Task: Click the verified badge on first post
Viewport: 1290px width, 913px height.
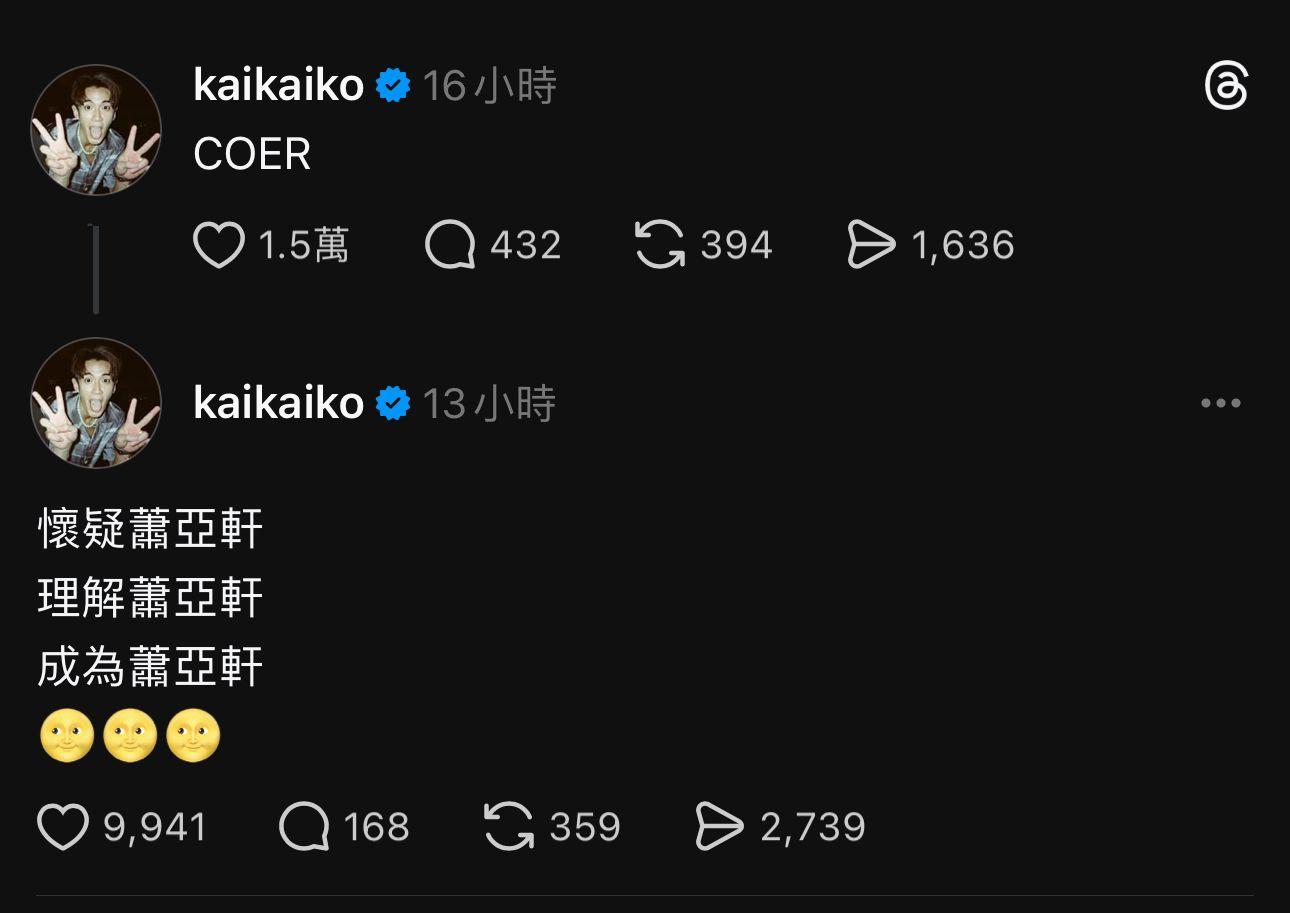Action: coord(393,87)
